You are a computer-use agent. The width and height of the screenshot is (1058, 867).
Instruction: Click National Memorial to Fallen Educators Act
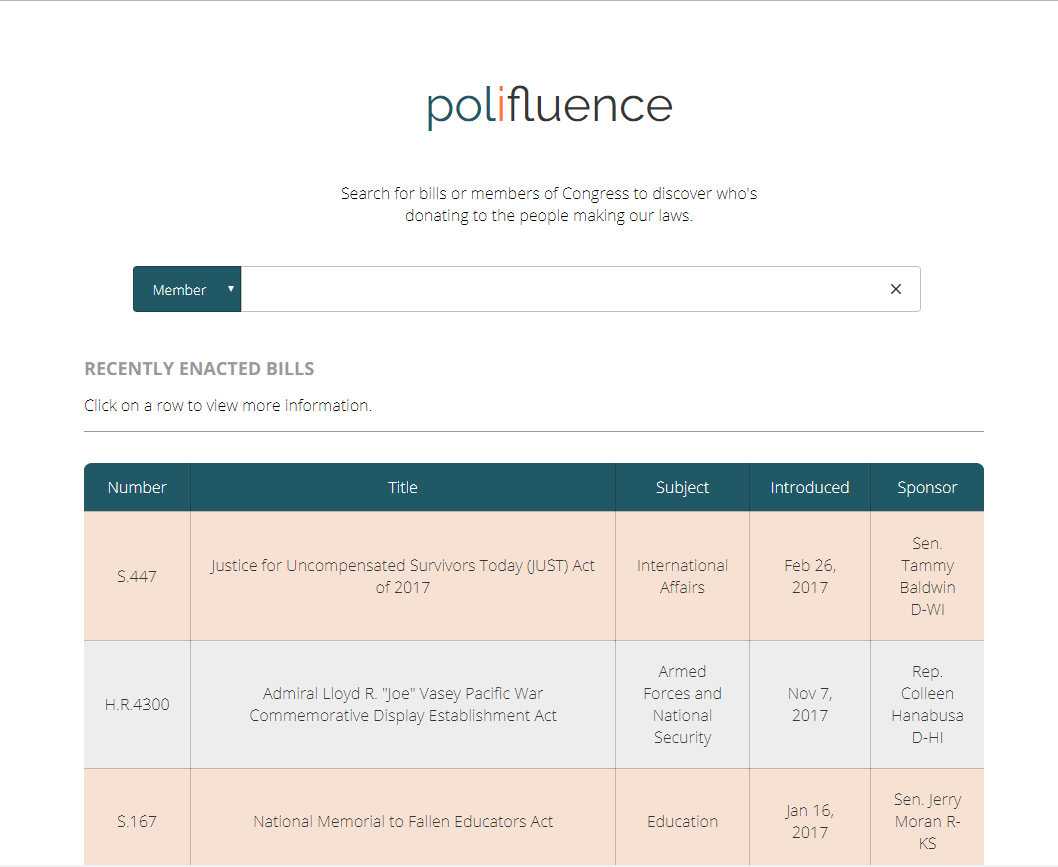(x=403, y=821)
